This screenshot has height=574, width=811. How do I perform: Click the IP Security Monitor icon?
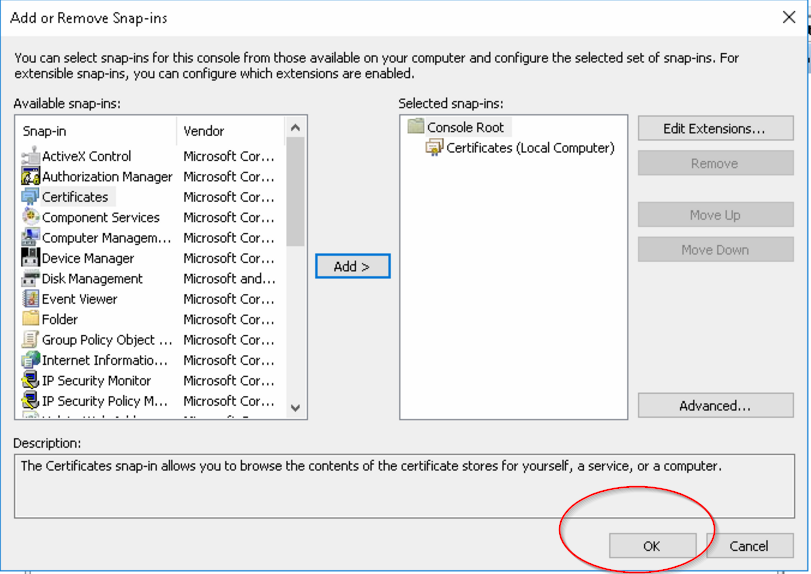point(31,380)
